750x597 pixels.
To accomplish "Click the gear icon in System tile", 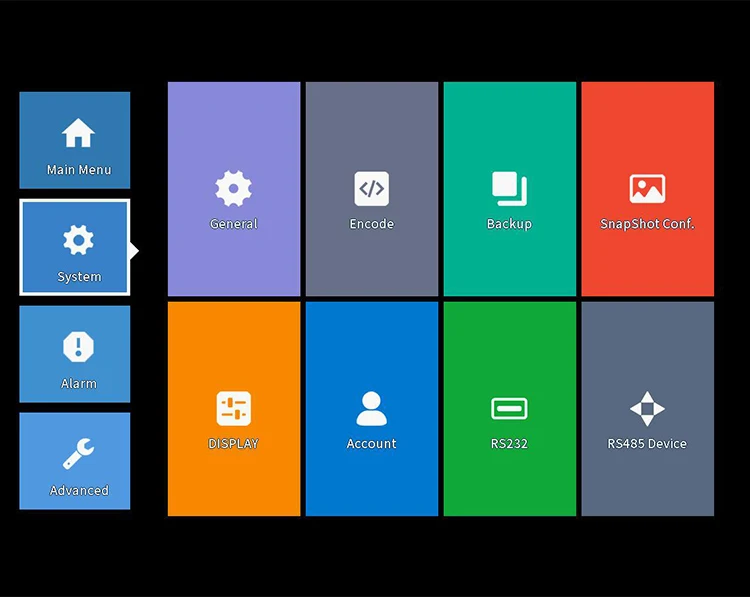I will (x=78, y=240).
